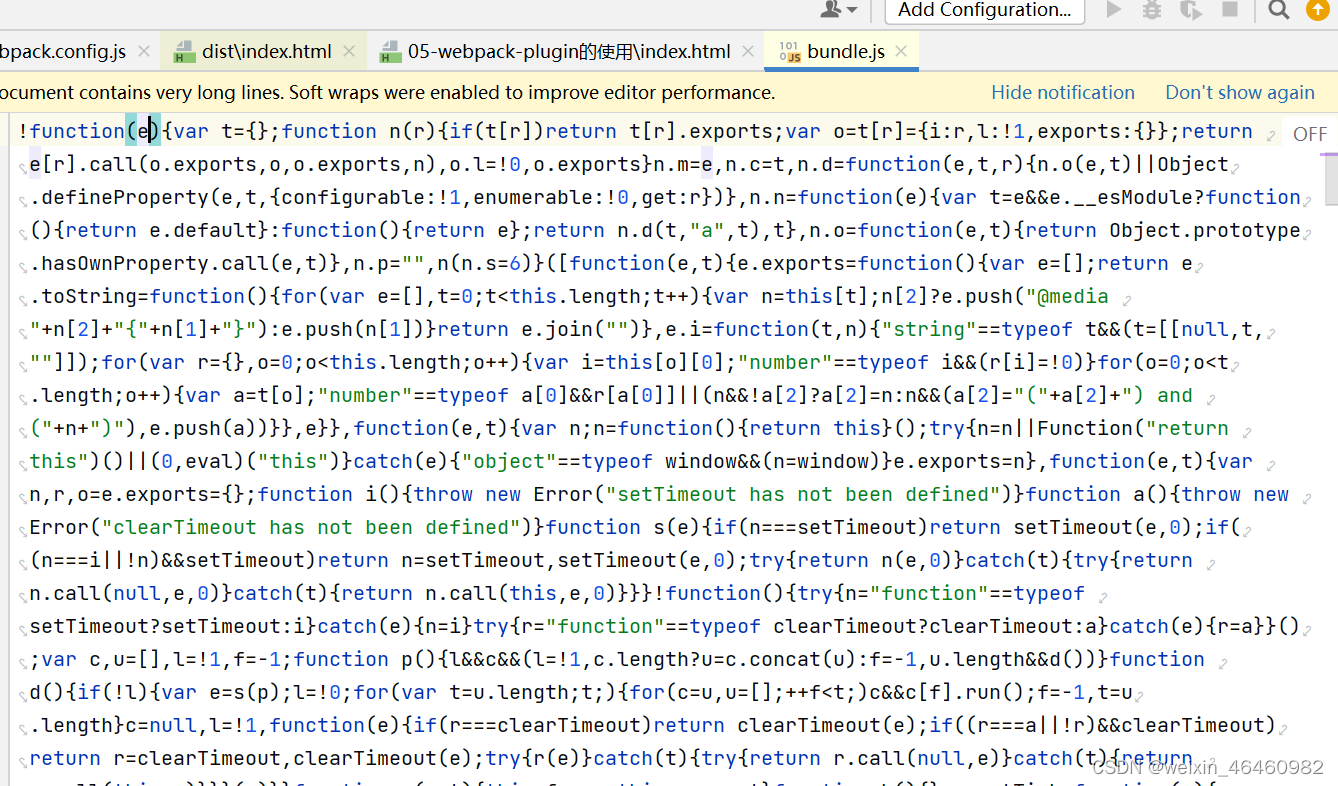Viewport: 1338px width, 786px height.
Task: Close the dist\index.html tab
Action: coord(349,52)
